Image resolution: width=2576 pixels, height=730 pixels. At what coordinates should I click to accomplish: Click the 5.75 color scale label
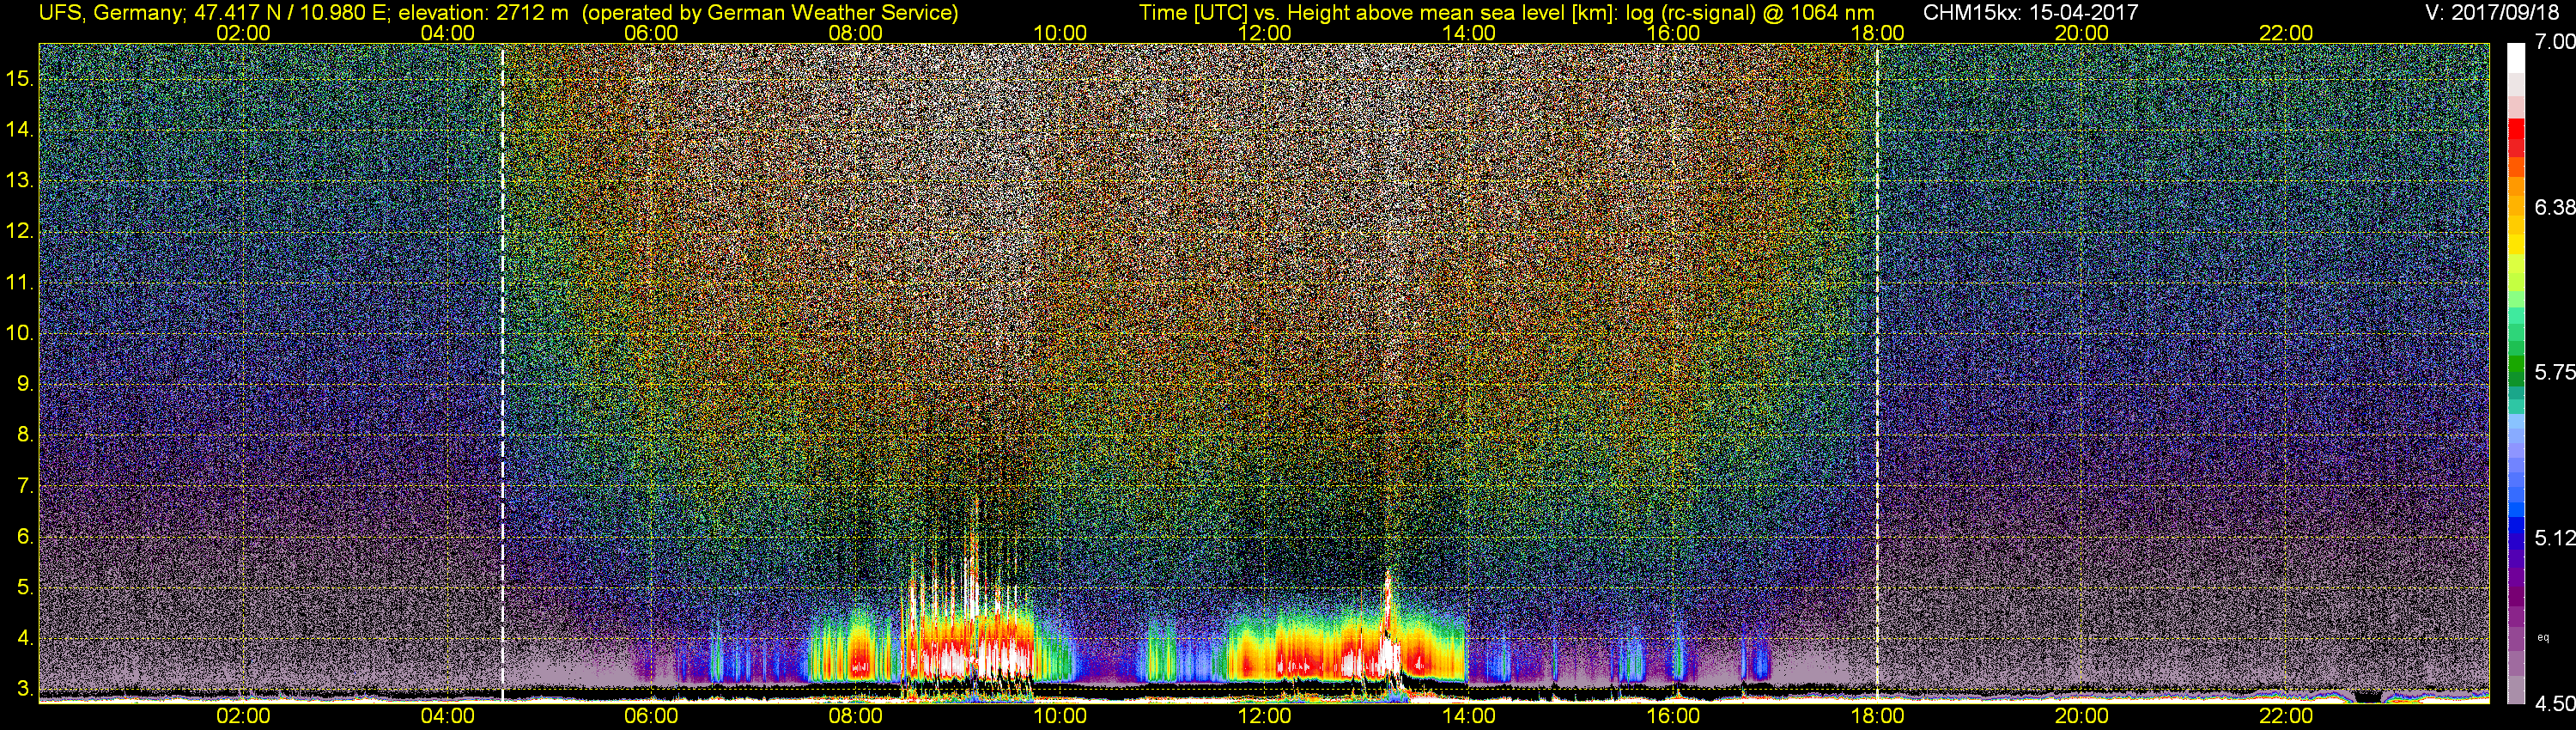(2554, 372)
